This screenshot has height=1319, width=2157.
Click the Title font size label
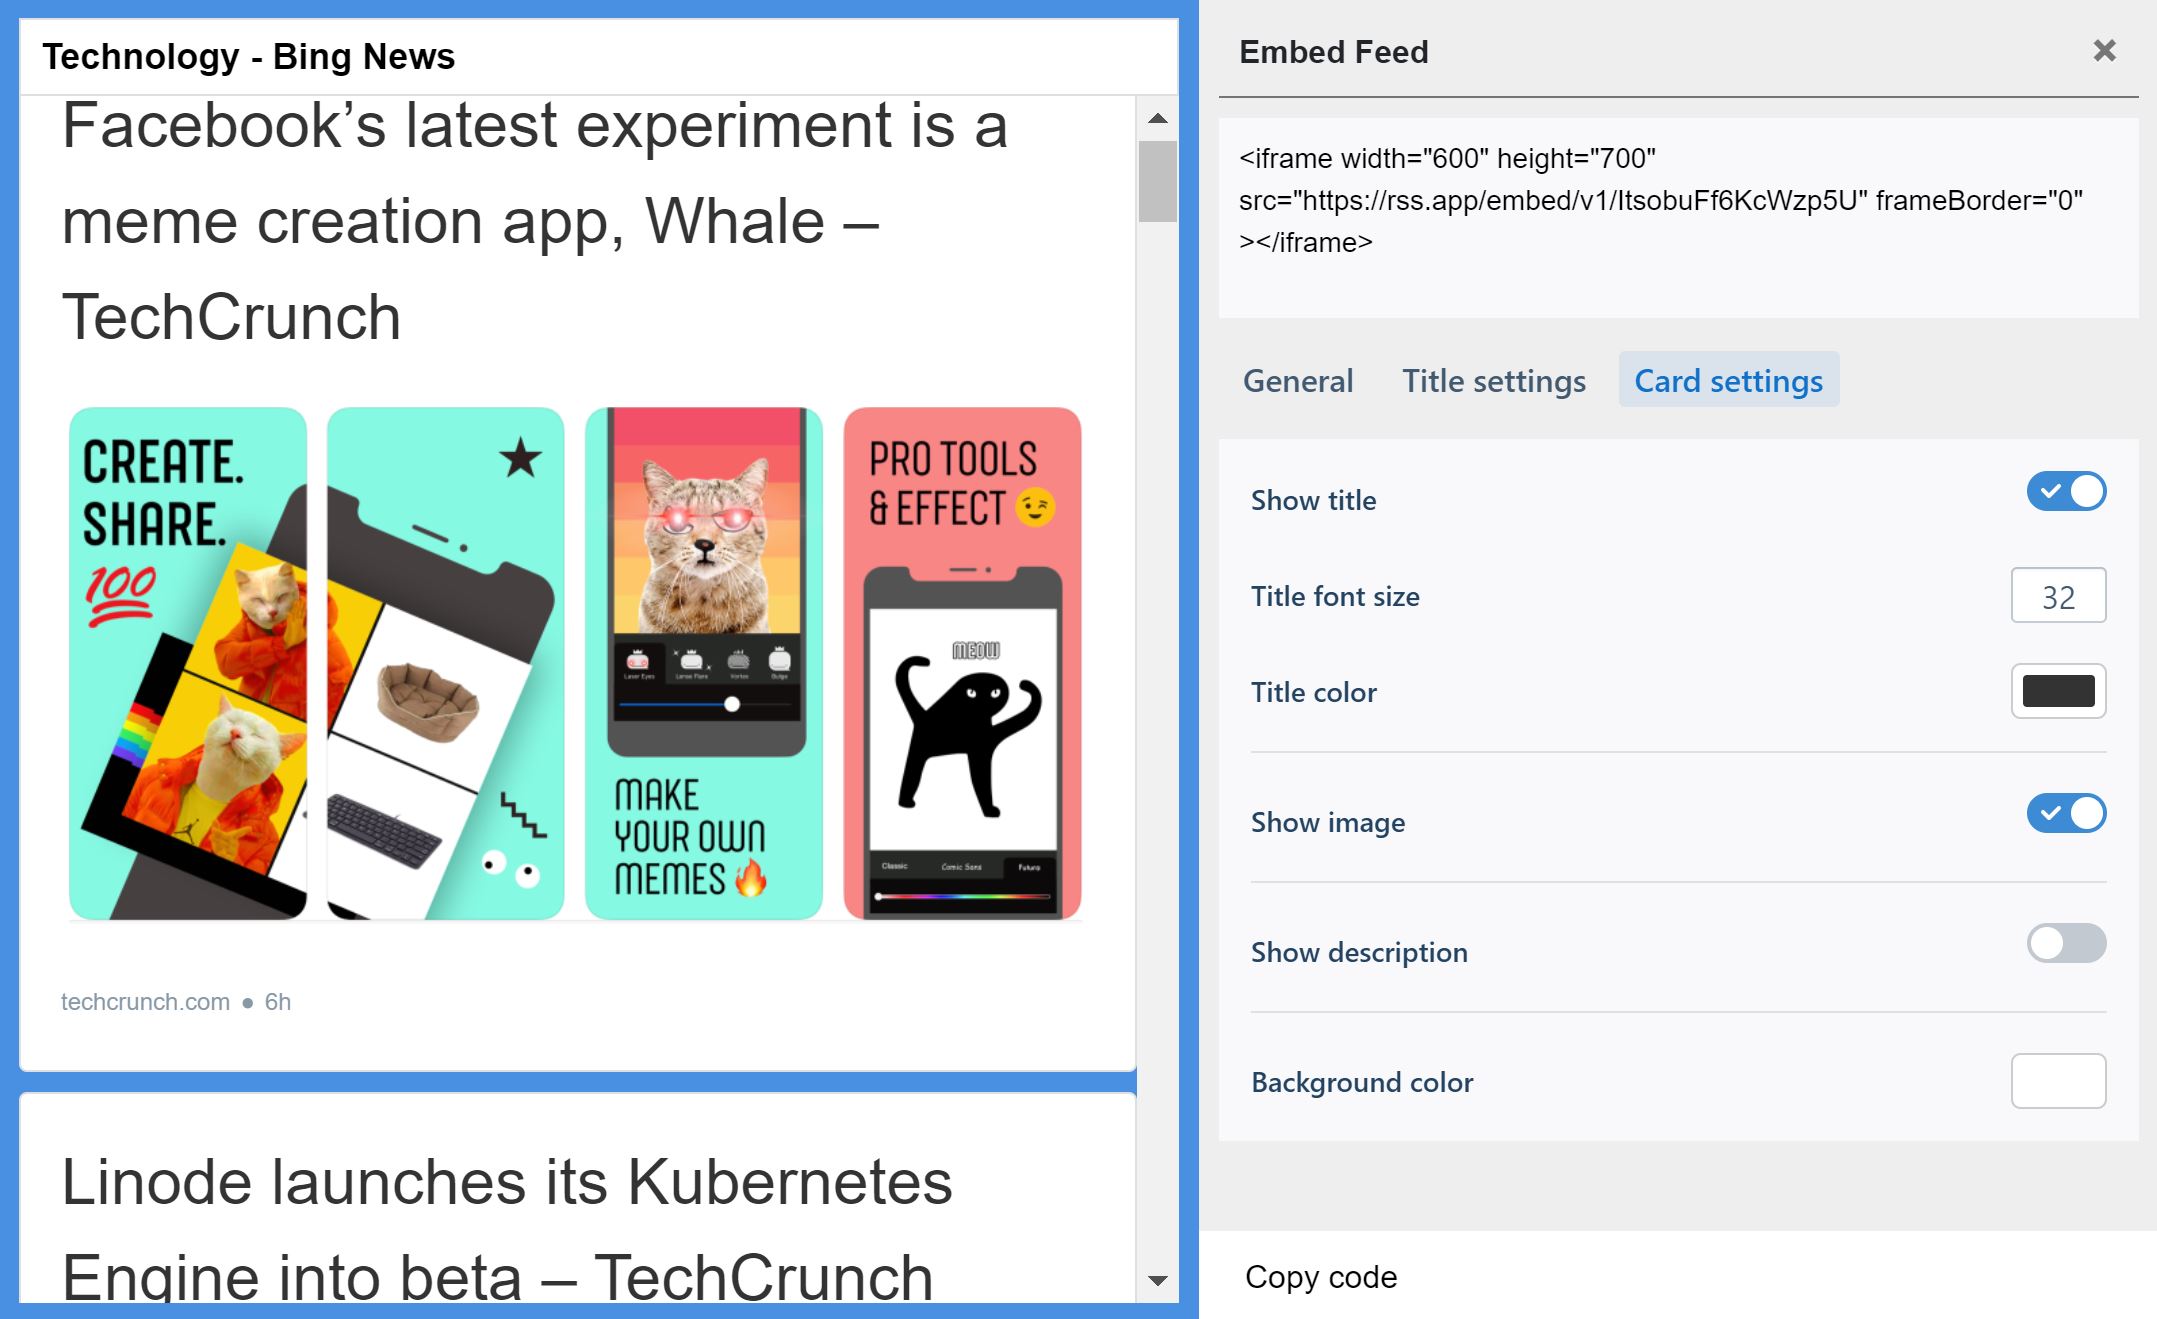[1335, 596]
